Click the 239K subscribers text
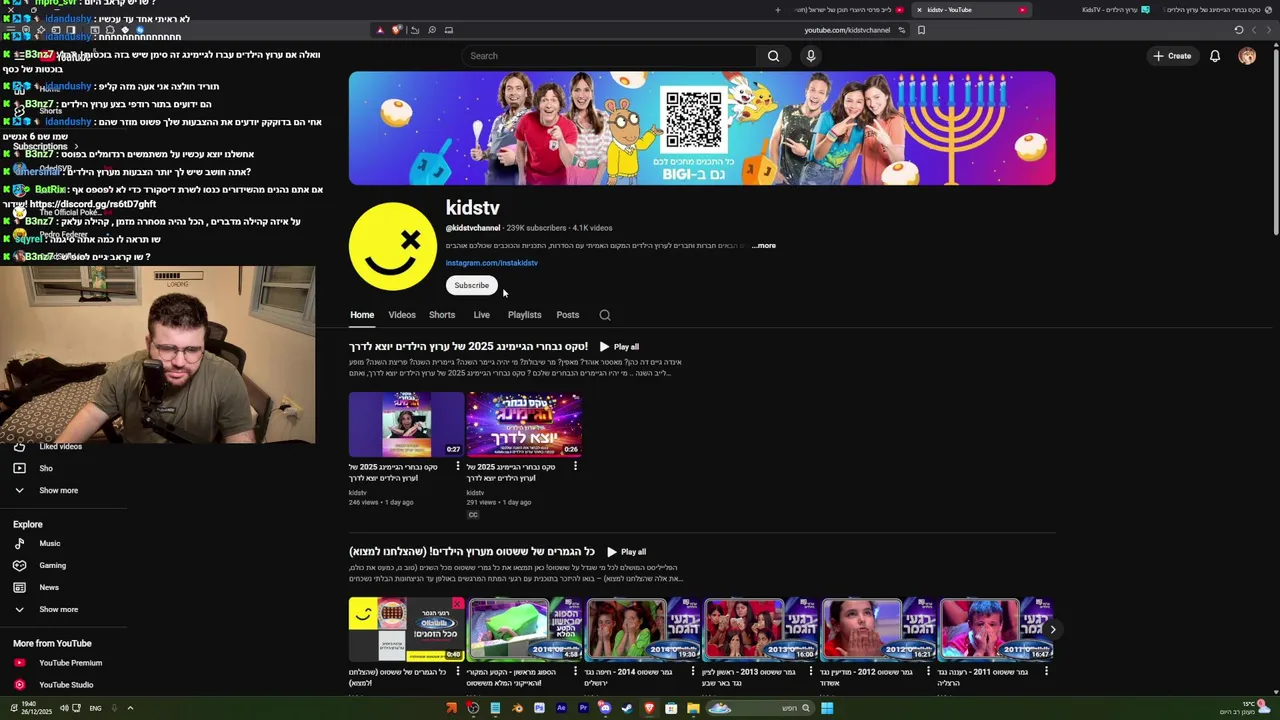 pos(536,228)
